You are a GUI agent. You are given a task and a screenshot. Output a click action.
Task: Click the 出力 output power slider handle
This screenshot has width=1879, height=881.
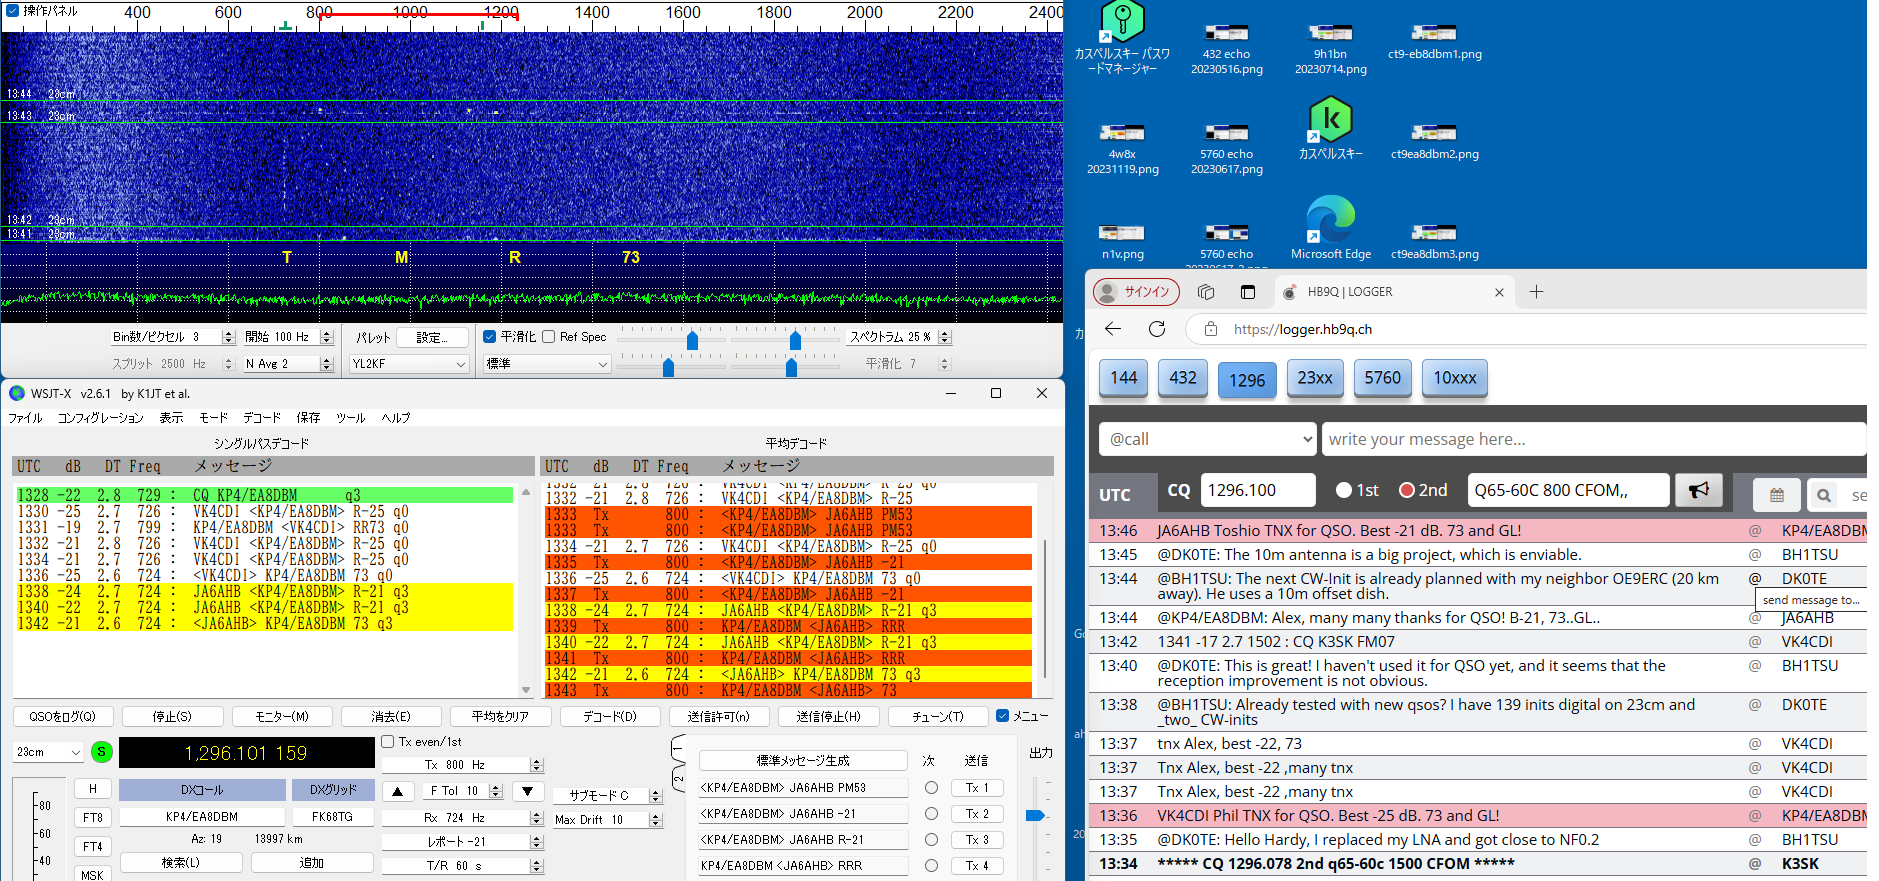[x=1035, y=816]
